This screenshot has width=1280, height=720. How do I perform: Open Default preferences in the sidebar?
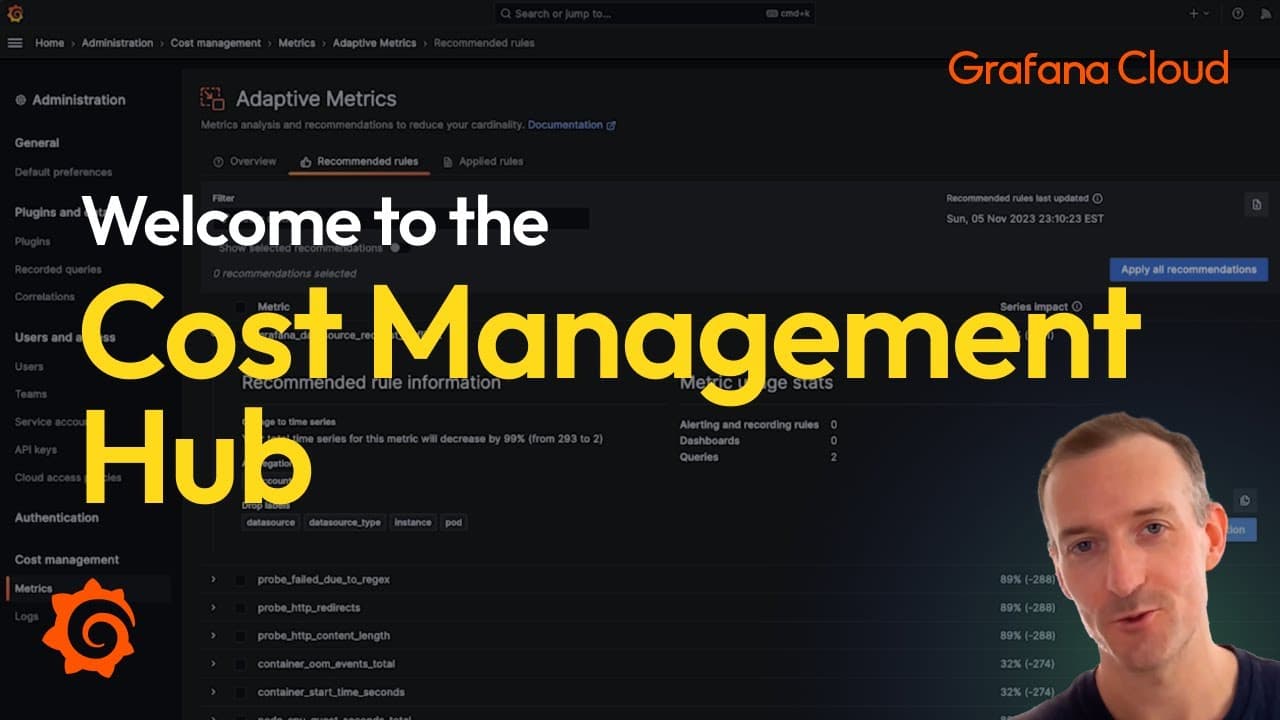63,172
